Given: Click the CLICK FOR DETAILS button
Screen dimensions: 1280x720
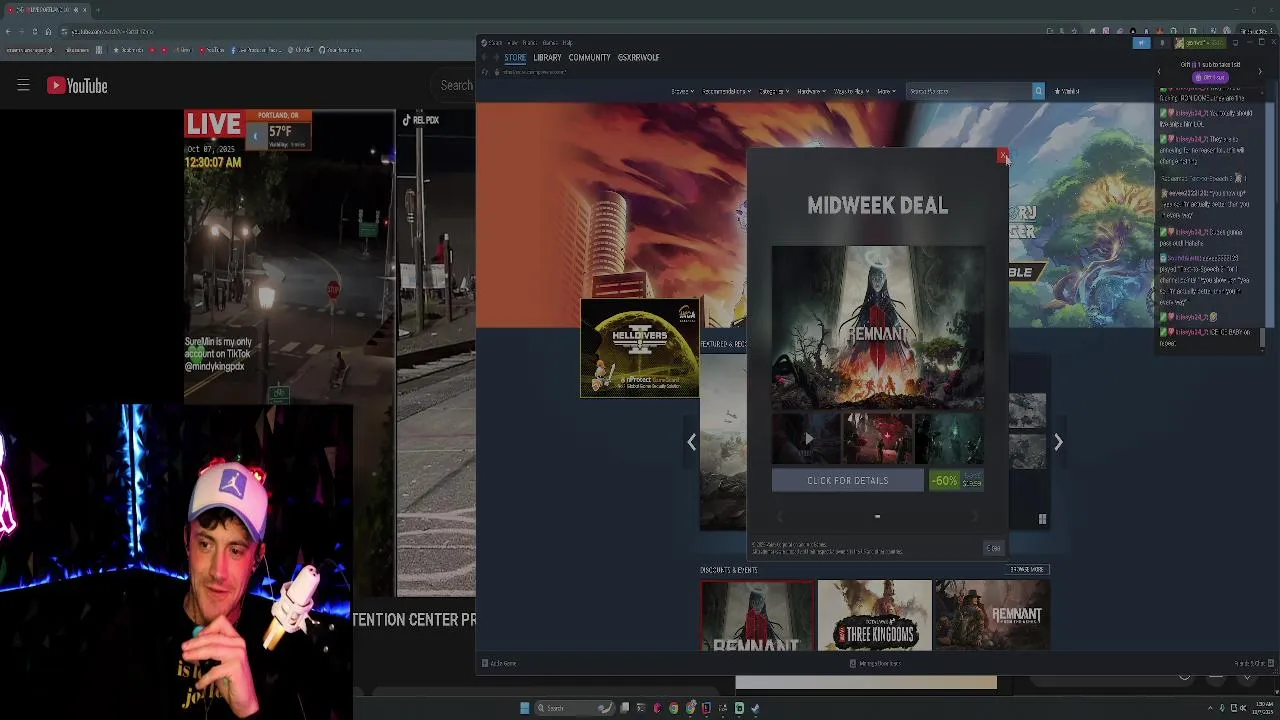Looking at the screenshot, I should click(848, 481).
